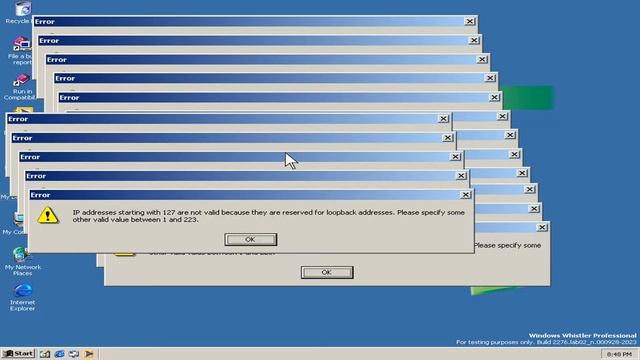Image resolution: width=640 pixels, height=360 pixels.
Task: Launch Outlook Express from Quick Launch bar
Action: 74,354
